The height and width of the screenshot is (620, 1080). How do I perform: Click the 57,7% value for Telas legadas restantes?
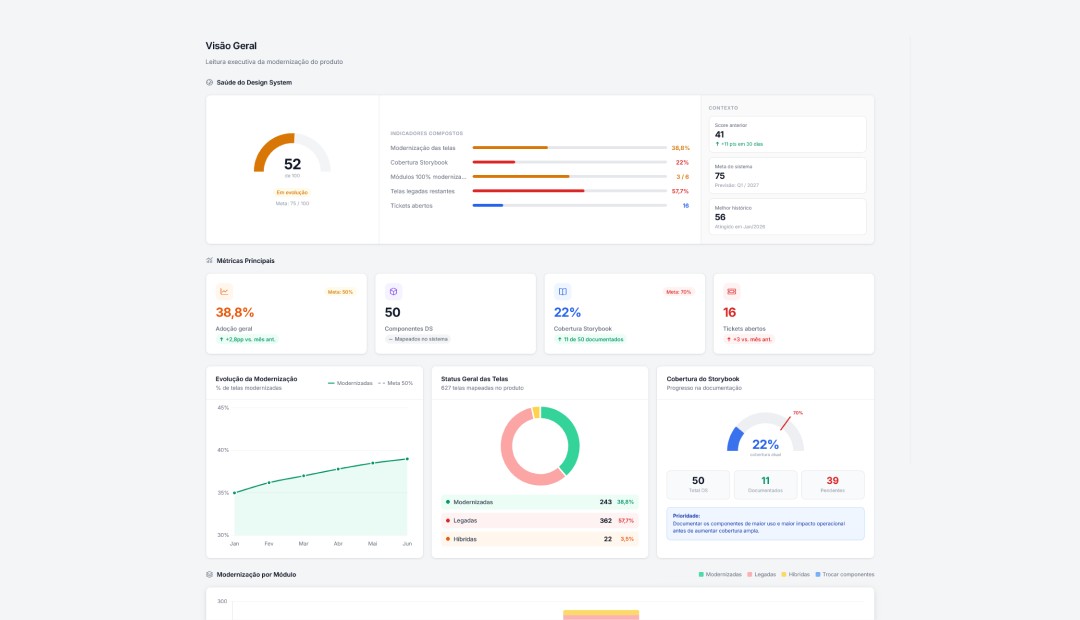680,192
